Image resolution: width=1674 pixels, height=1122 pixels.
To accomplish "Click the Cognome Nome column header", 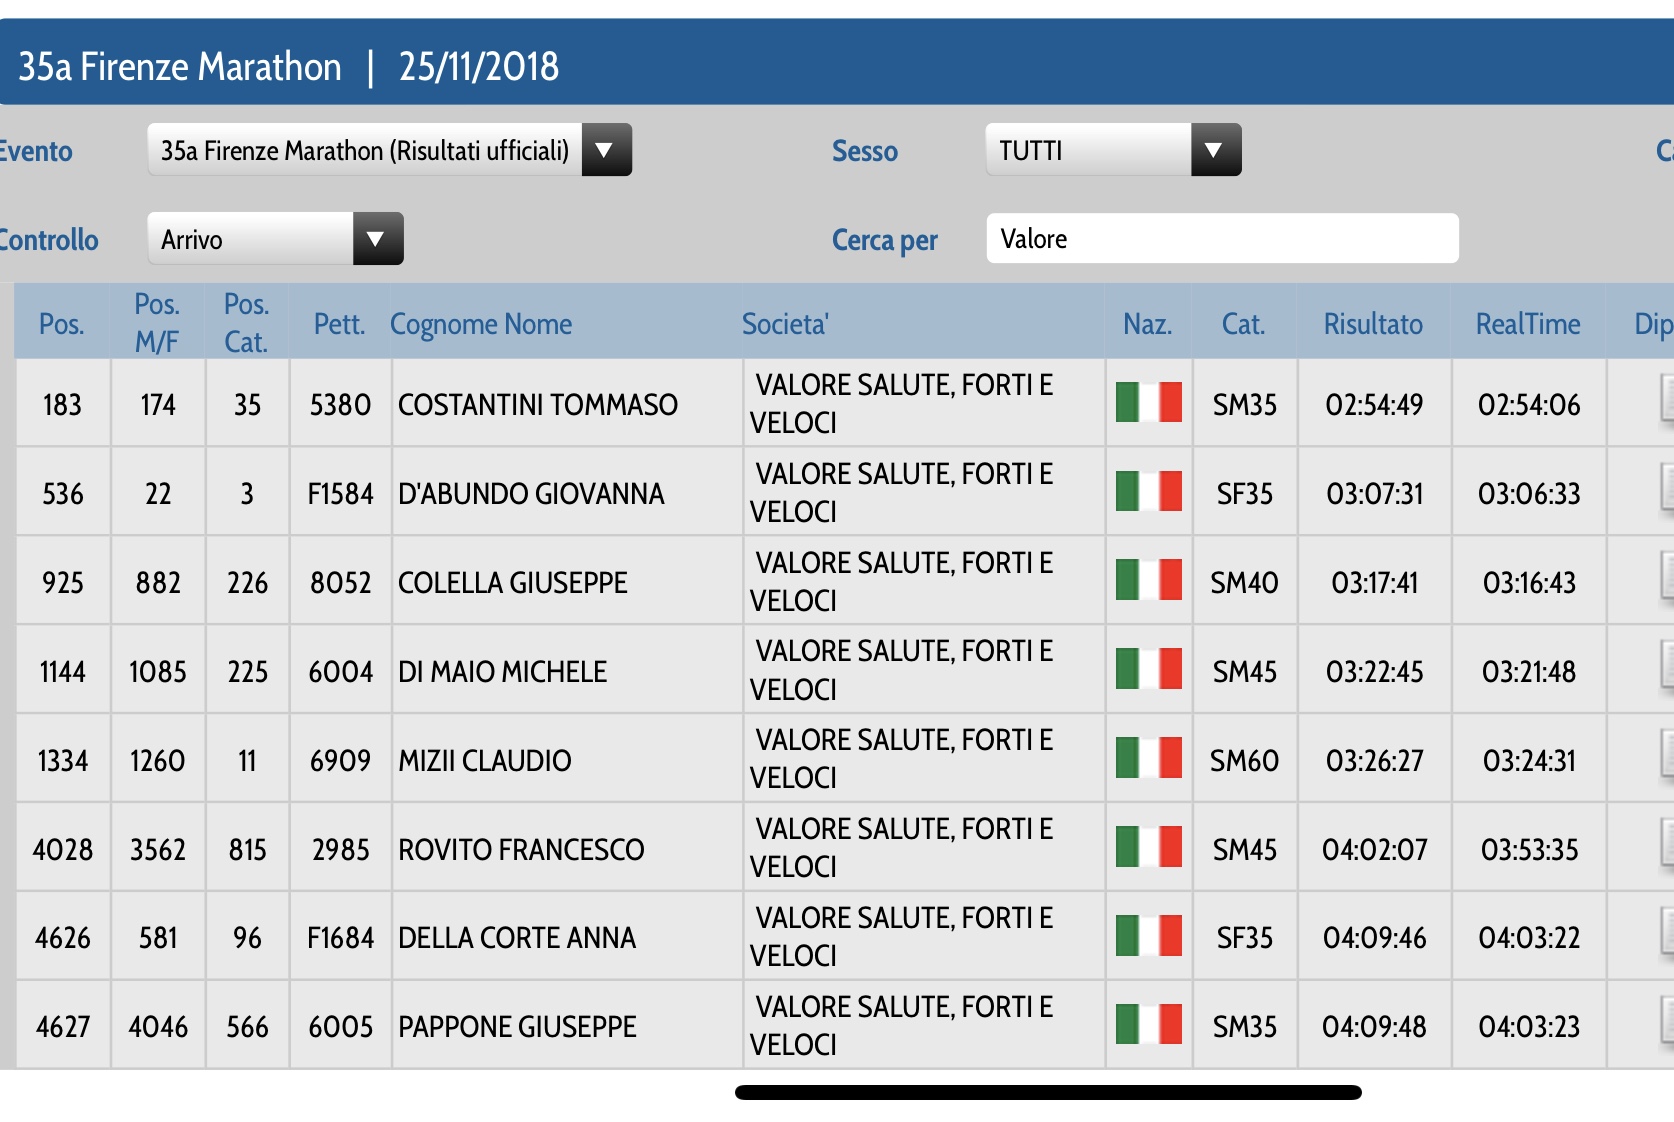I will tap(481, 324).
